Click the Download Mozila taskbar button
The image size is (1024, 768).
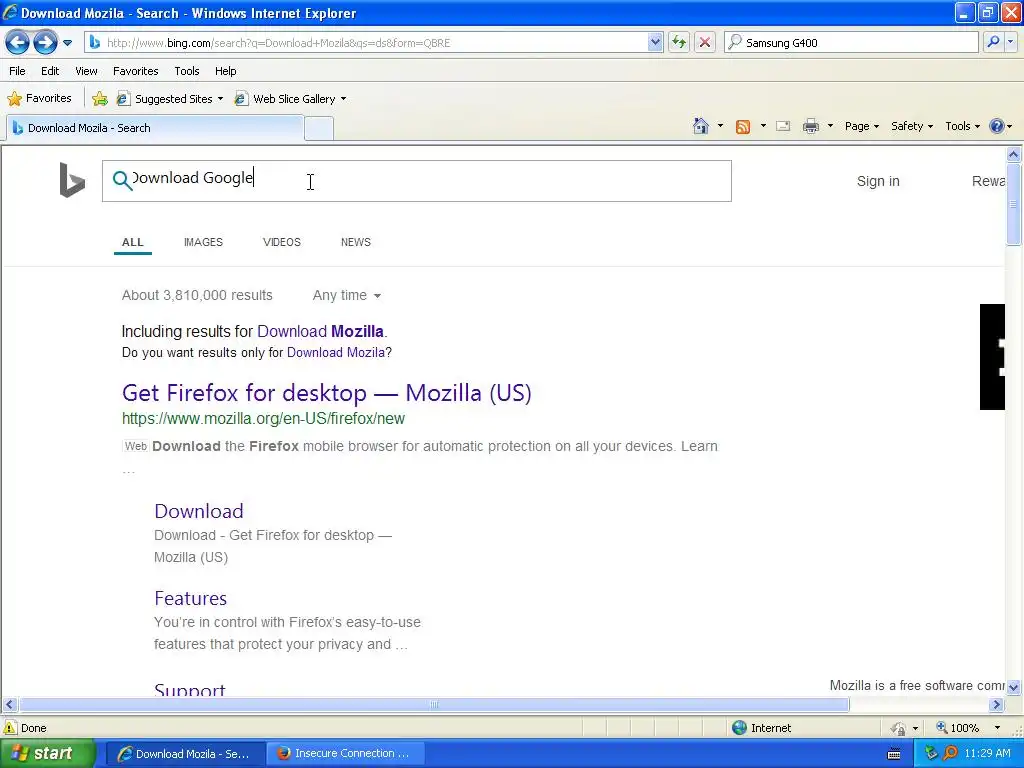[185, 754]
